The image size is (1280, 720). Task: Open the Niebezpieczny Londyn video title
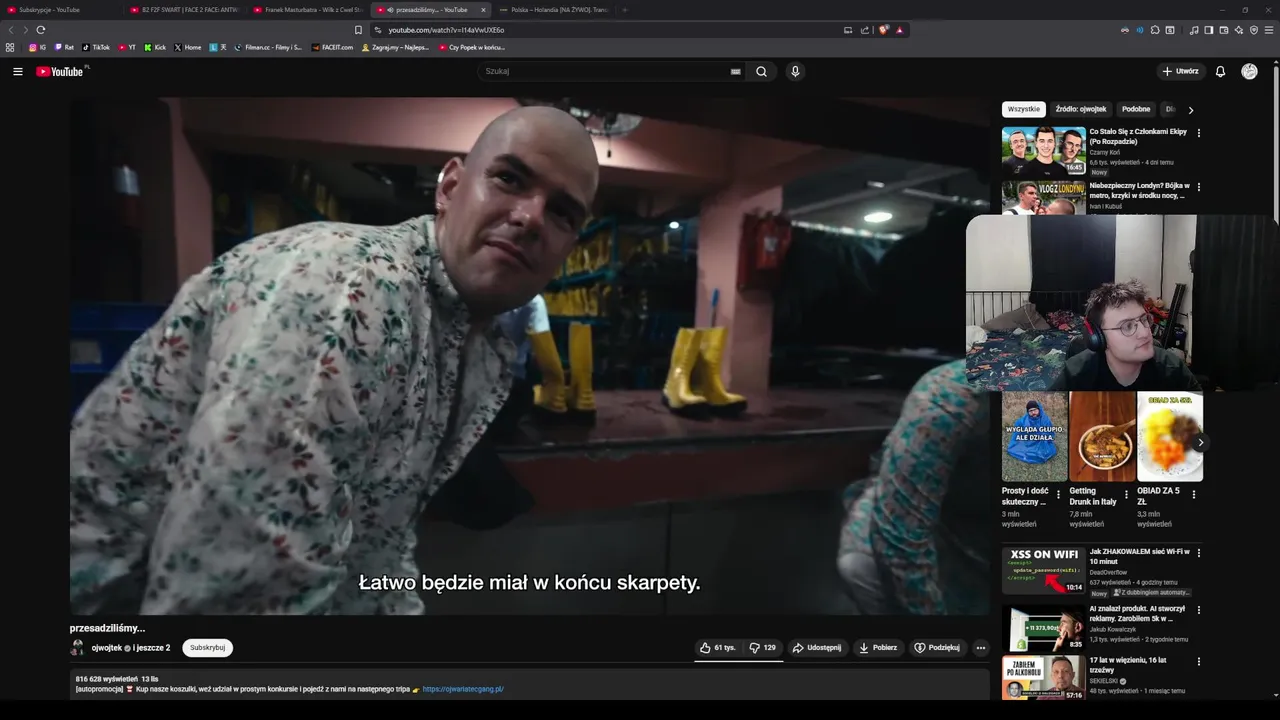[1138, 190]
